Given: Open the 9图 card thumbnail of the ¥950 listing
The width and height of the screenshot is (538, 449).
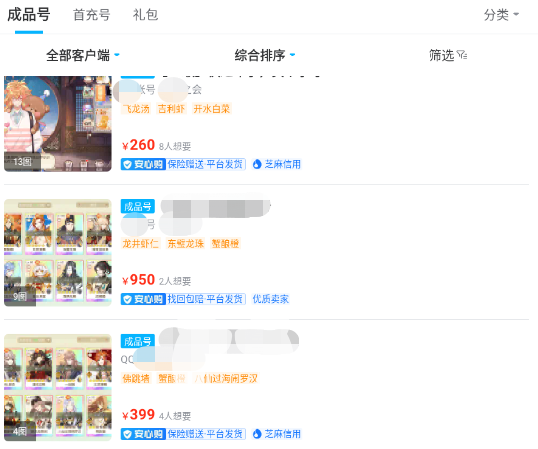Looking at the screenshot, I should 58,253.
